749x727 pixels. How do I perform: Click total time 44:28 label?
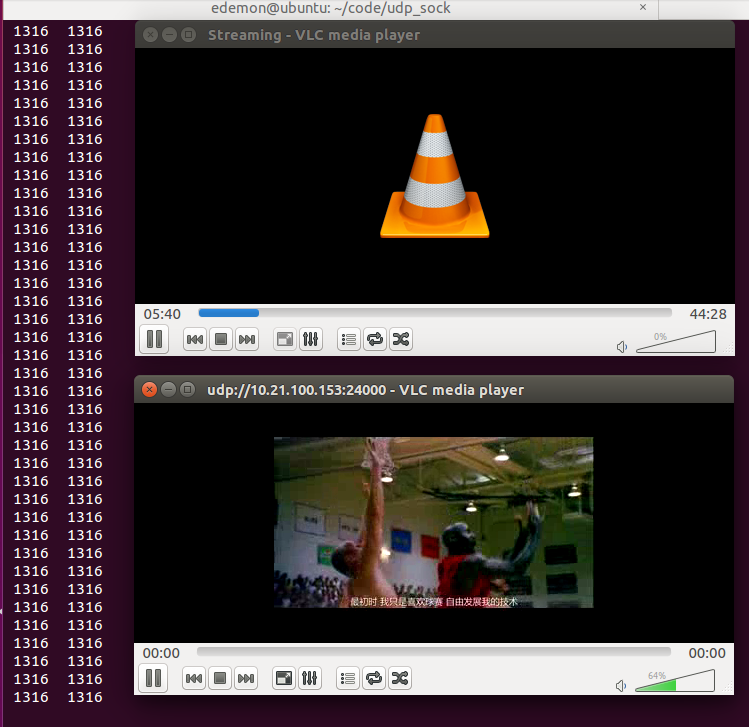(708, 314)
